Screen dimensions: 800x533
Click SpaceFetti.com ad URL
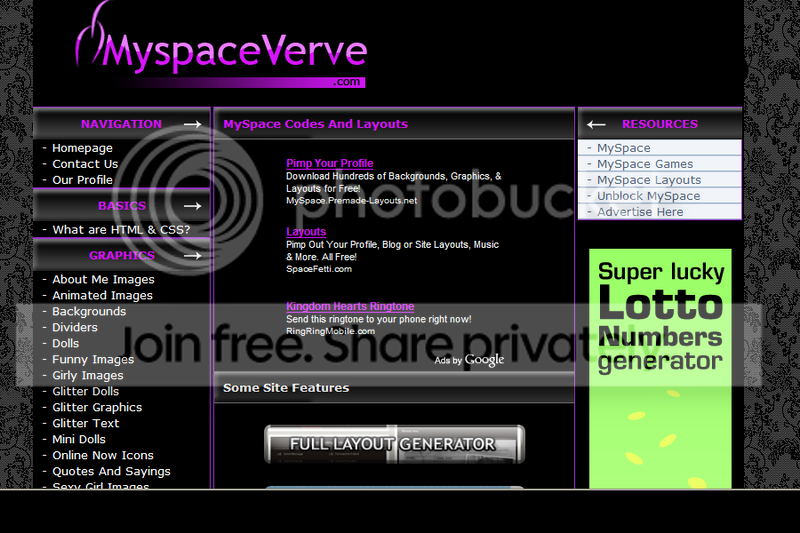click(319, 269)
